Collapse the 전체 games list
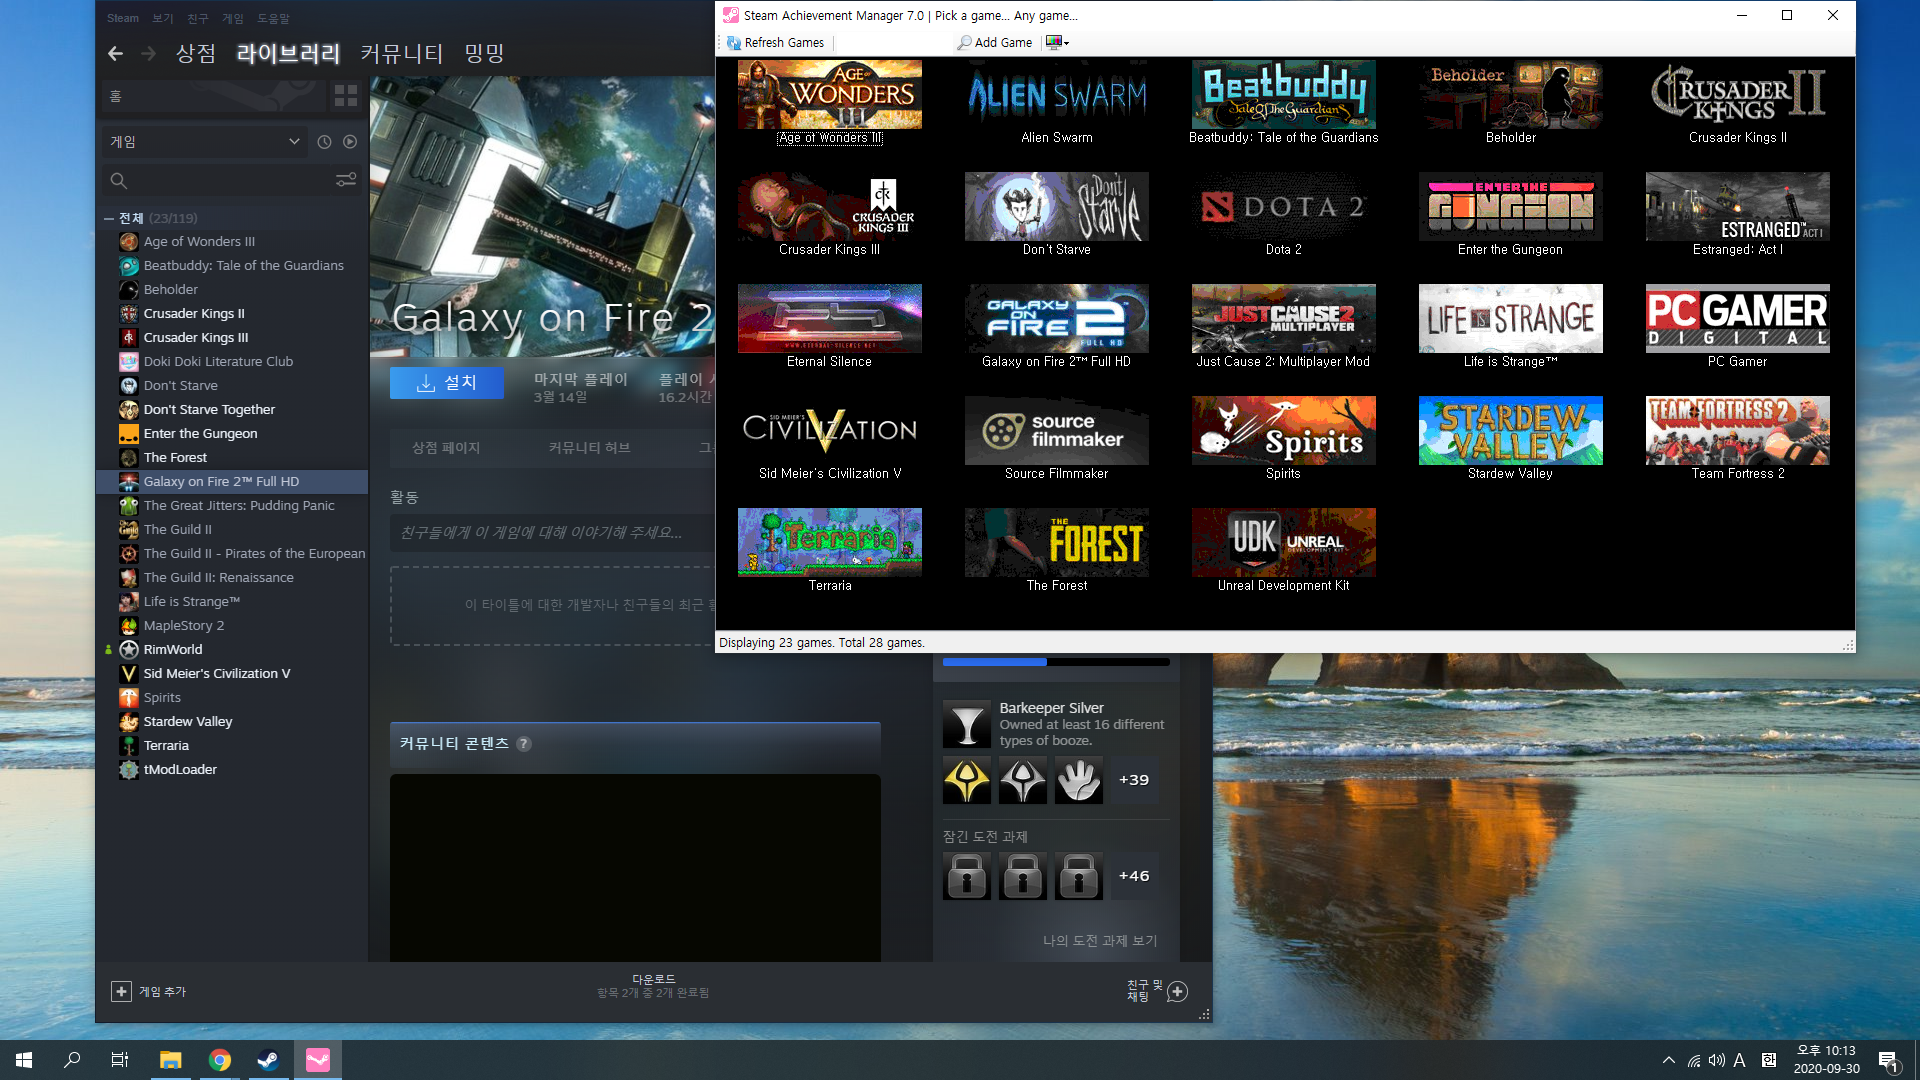 tap(108, 218)
